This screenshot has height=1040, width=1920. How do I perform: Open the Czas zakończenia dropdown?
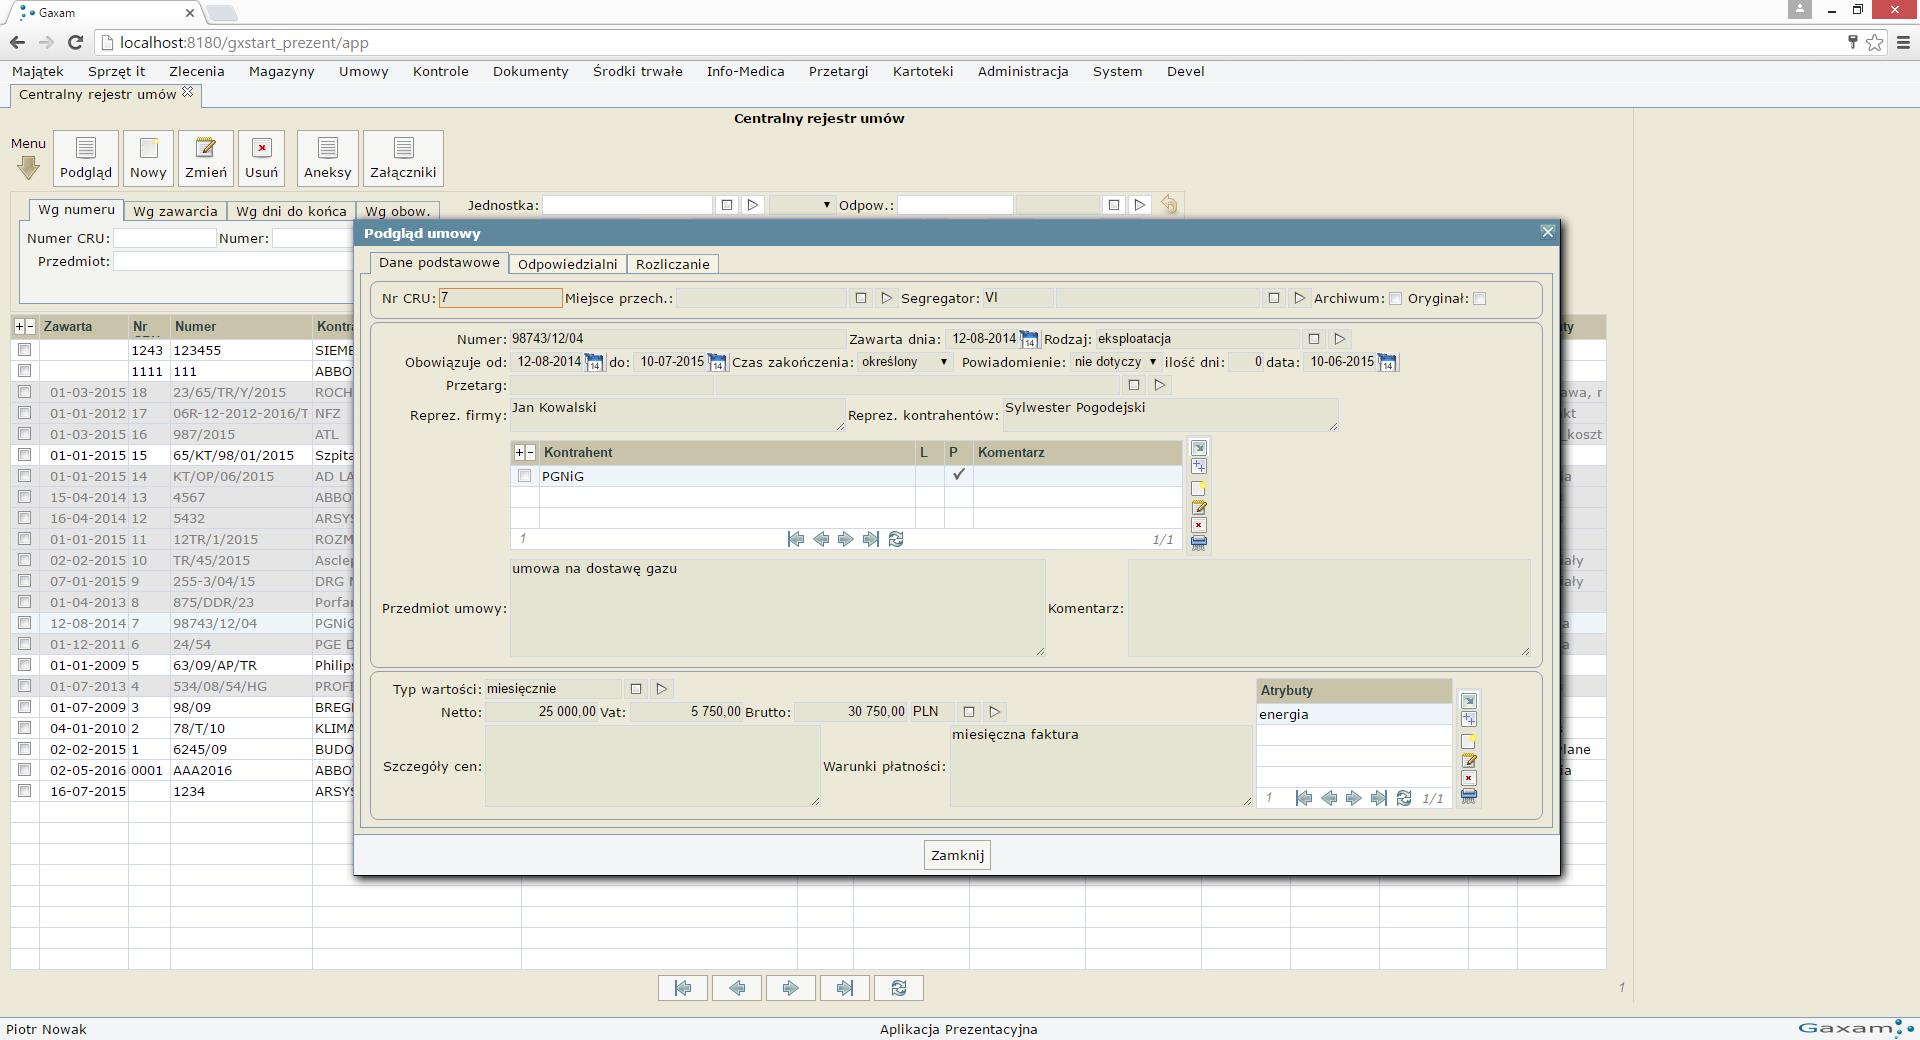(904, 362)
